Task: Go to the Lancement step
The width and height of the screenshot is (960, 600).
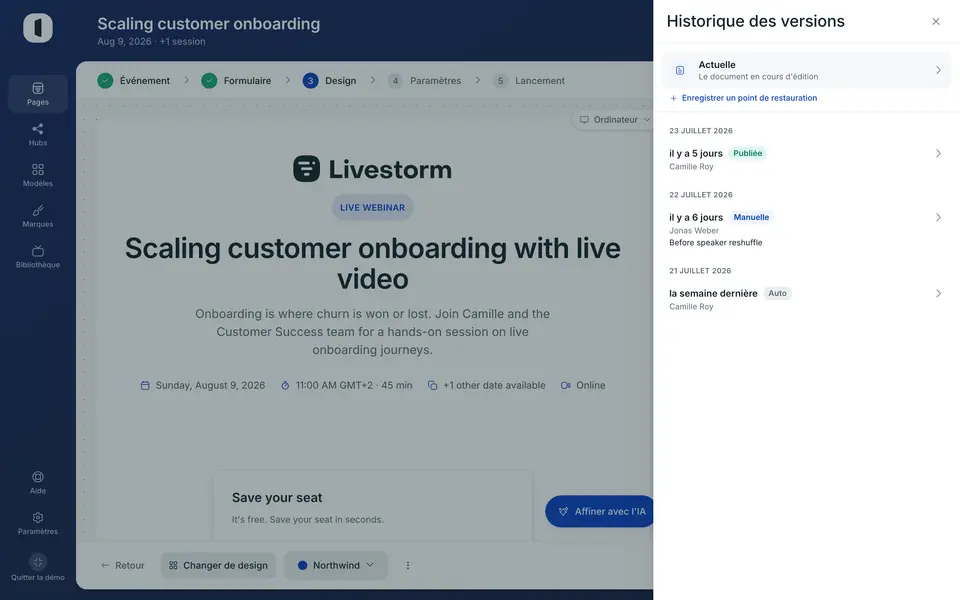Action: [x=530, y=80]
